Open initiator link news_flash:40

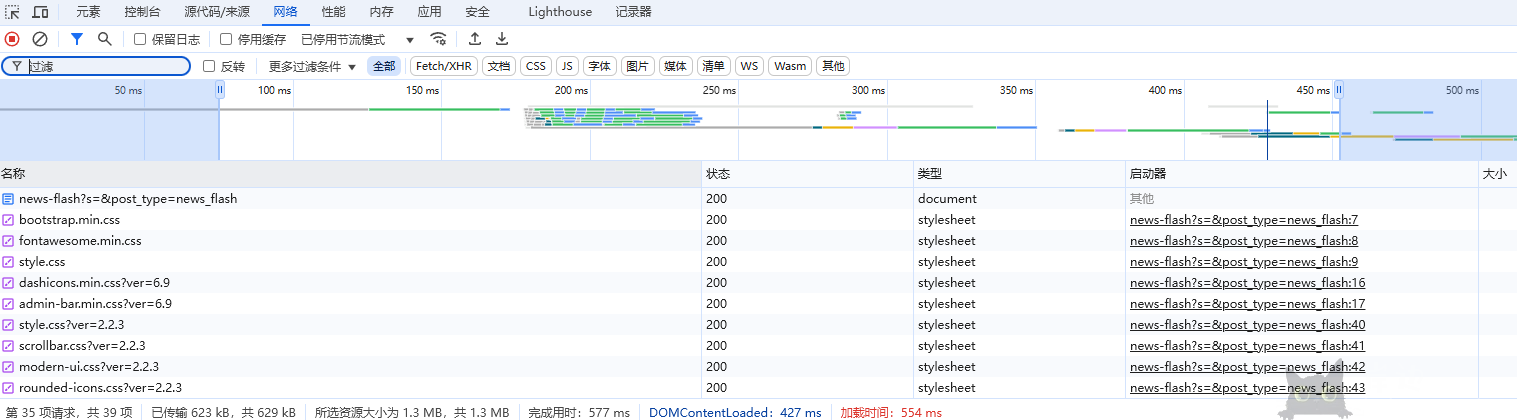coord(1247,325)
